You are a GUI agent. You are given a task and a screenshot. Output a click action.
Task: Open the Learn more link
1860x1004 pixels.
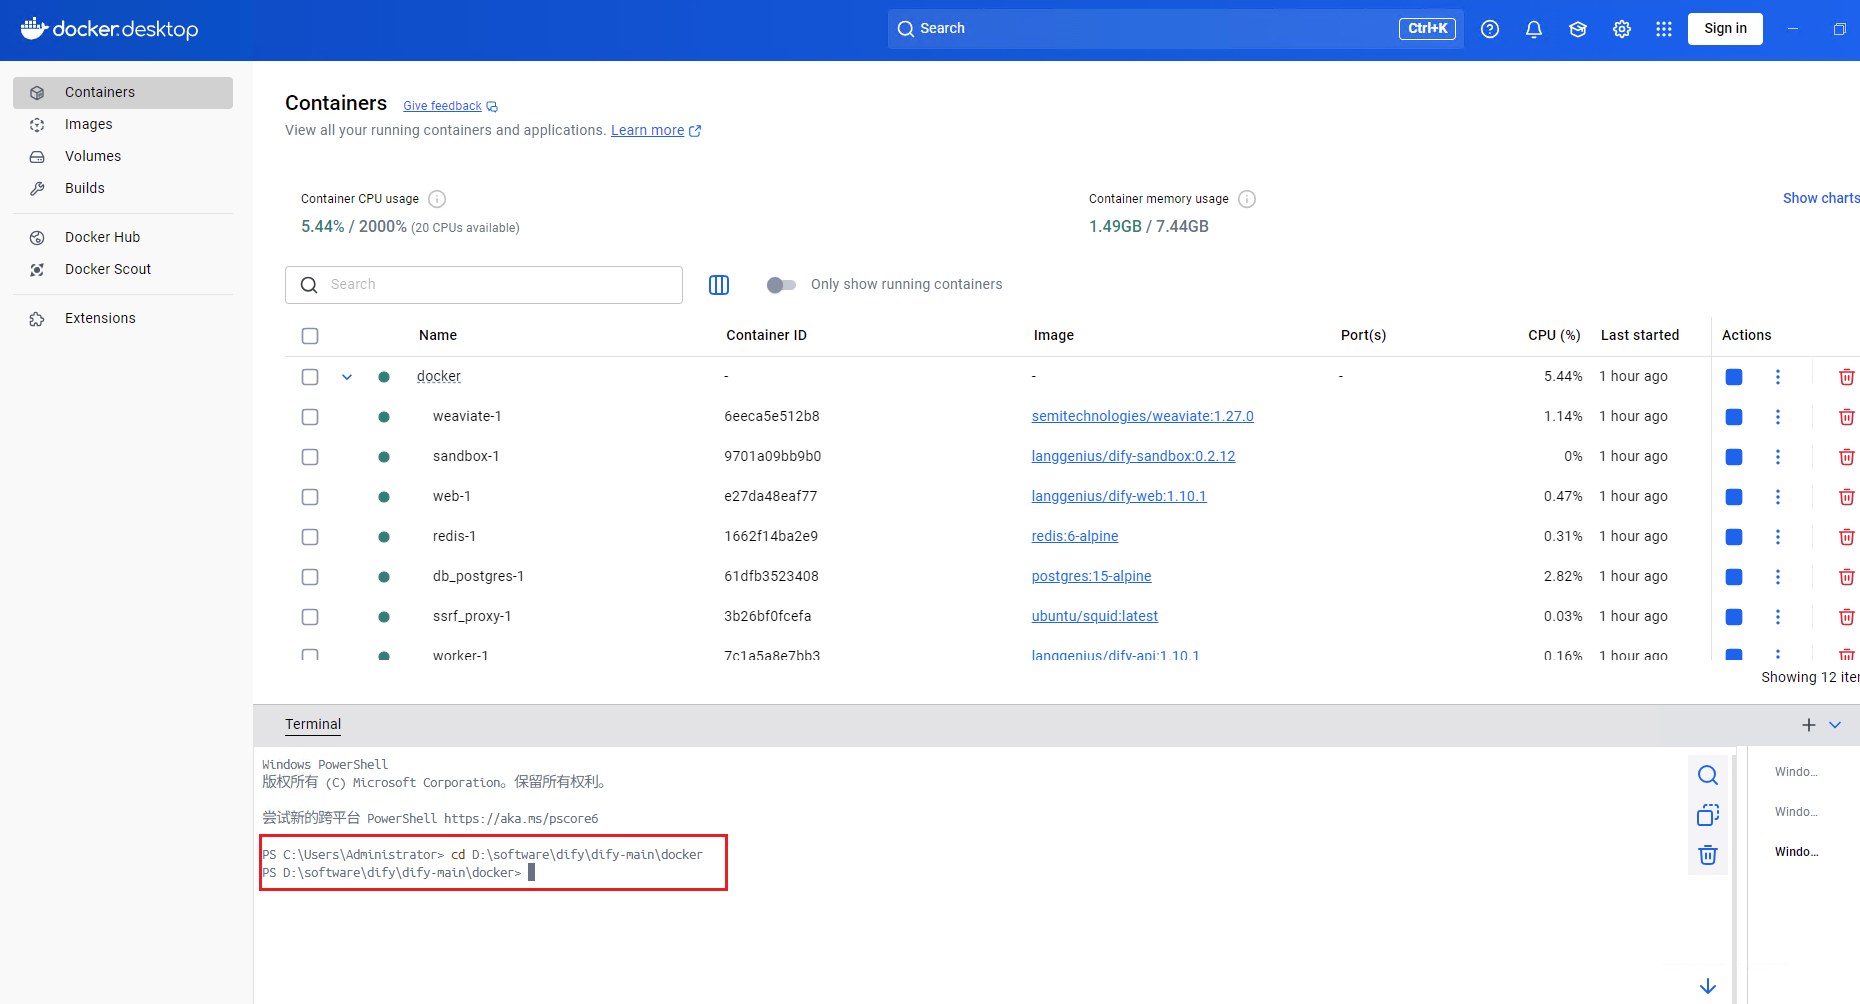[x=656, y=131]
